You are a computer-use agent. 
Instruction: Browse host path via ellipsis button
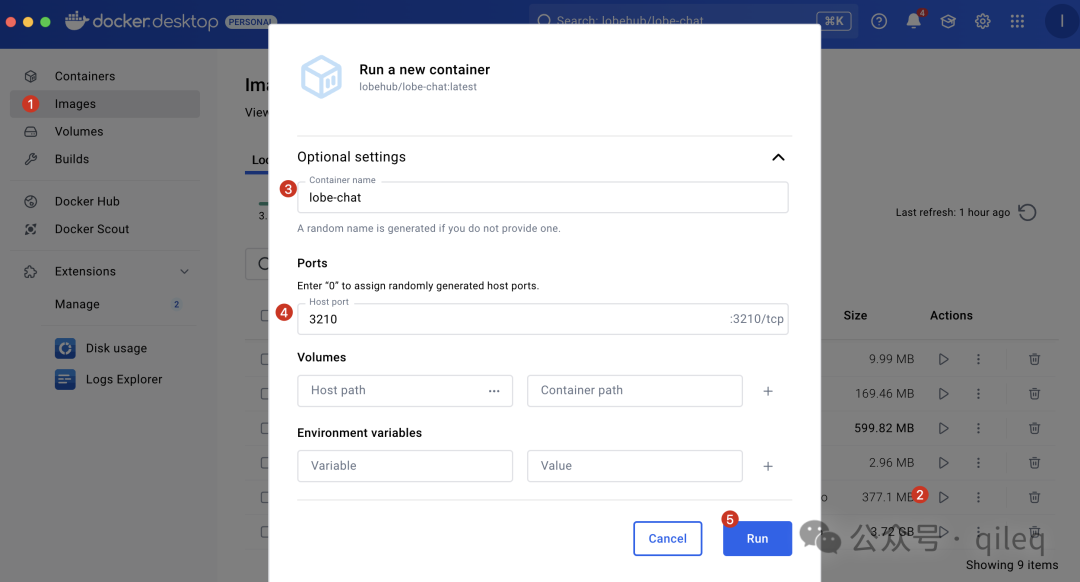(x=494, y=391)
